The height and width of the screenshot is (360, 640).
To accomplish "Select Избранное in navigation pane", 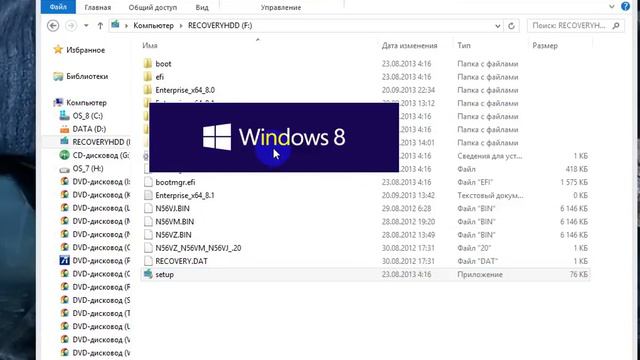I will 86,50.
